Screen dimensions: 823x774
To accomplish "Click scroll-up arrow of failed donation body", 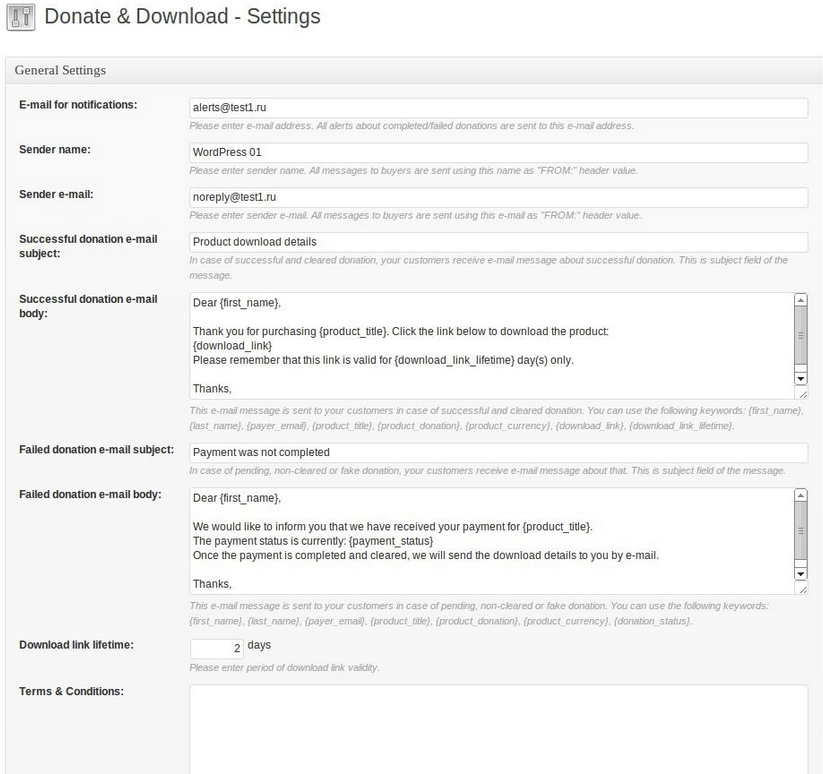I will pos(801,495).
